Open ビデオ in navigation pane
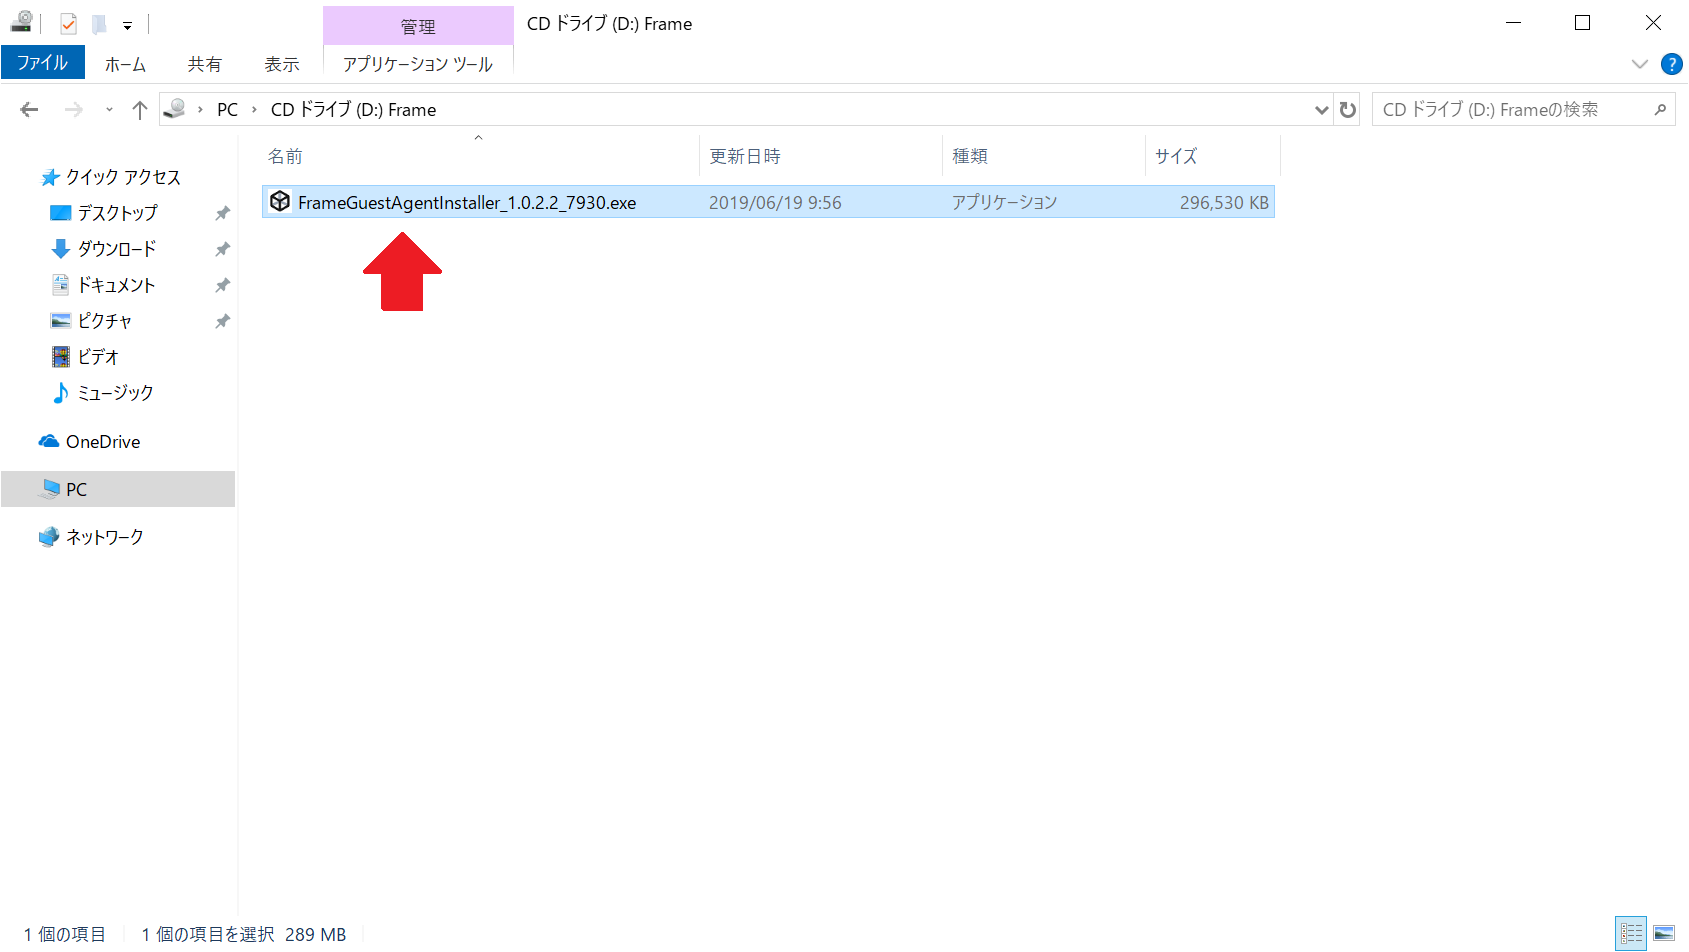Image resolution: width=1689 pixels, height=952 pixels. pos(98,357)
